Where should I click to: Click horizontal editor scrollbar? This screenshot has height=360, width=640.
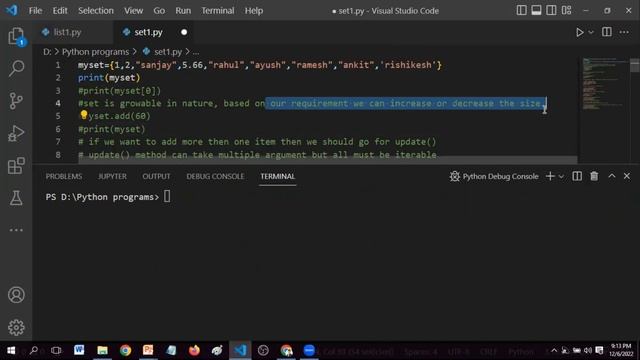tap(328, 160)
